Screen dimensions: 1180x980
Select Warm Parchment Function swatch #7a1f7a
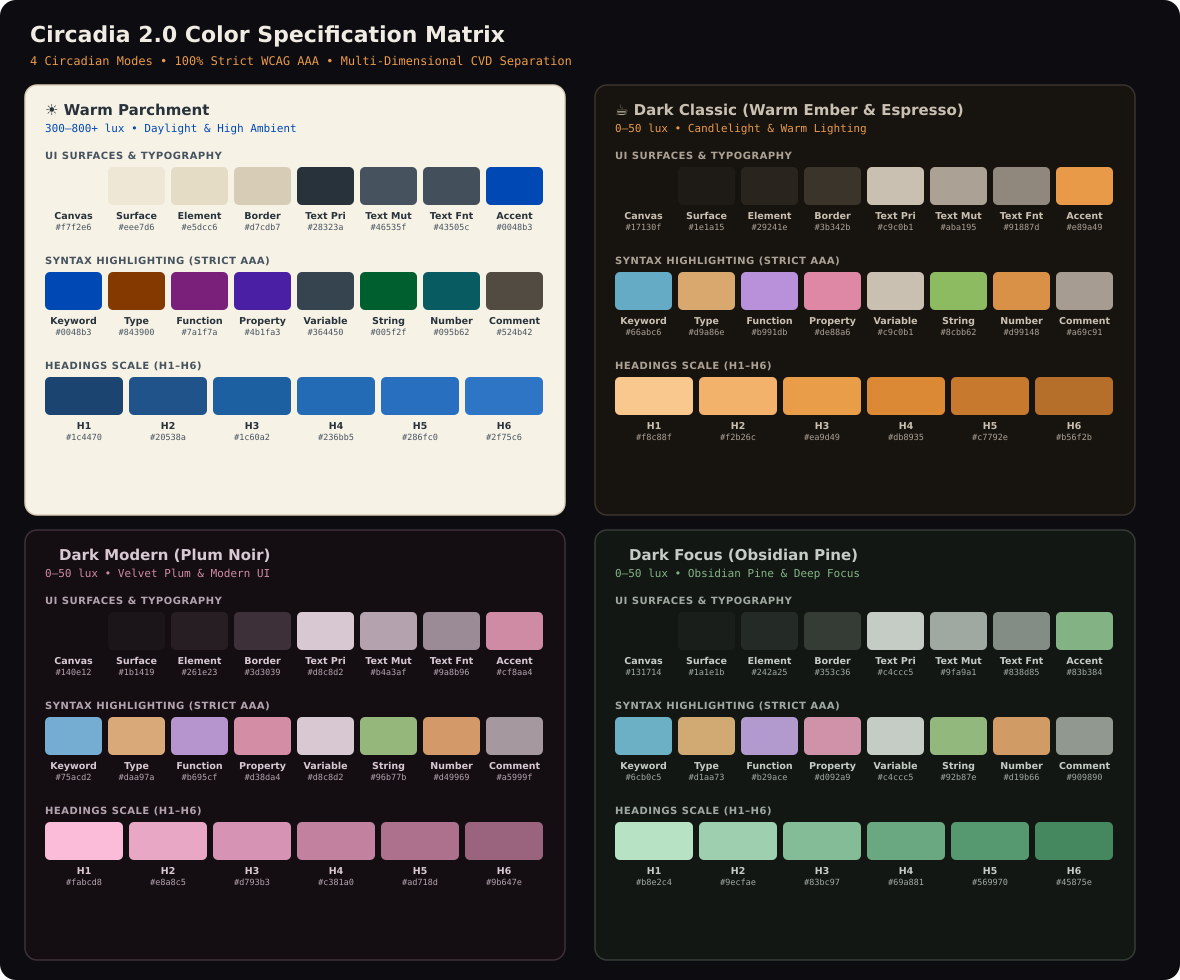tap(199, 291)
